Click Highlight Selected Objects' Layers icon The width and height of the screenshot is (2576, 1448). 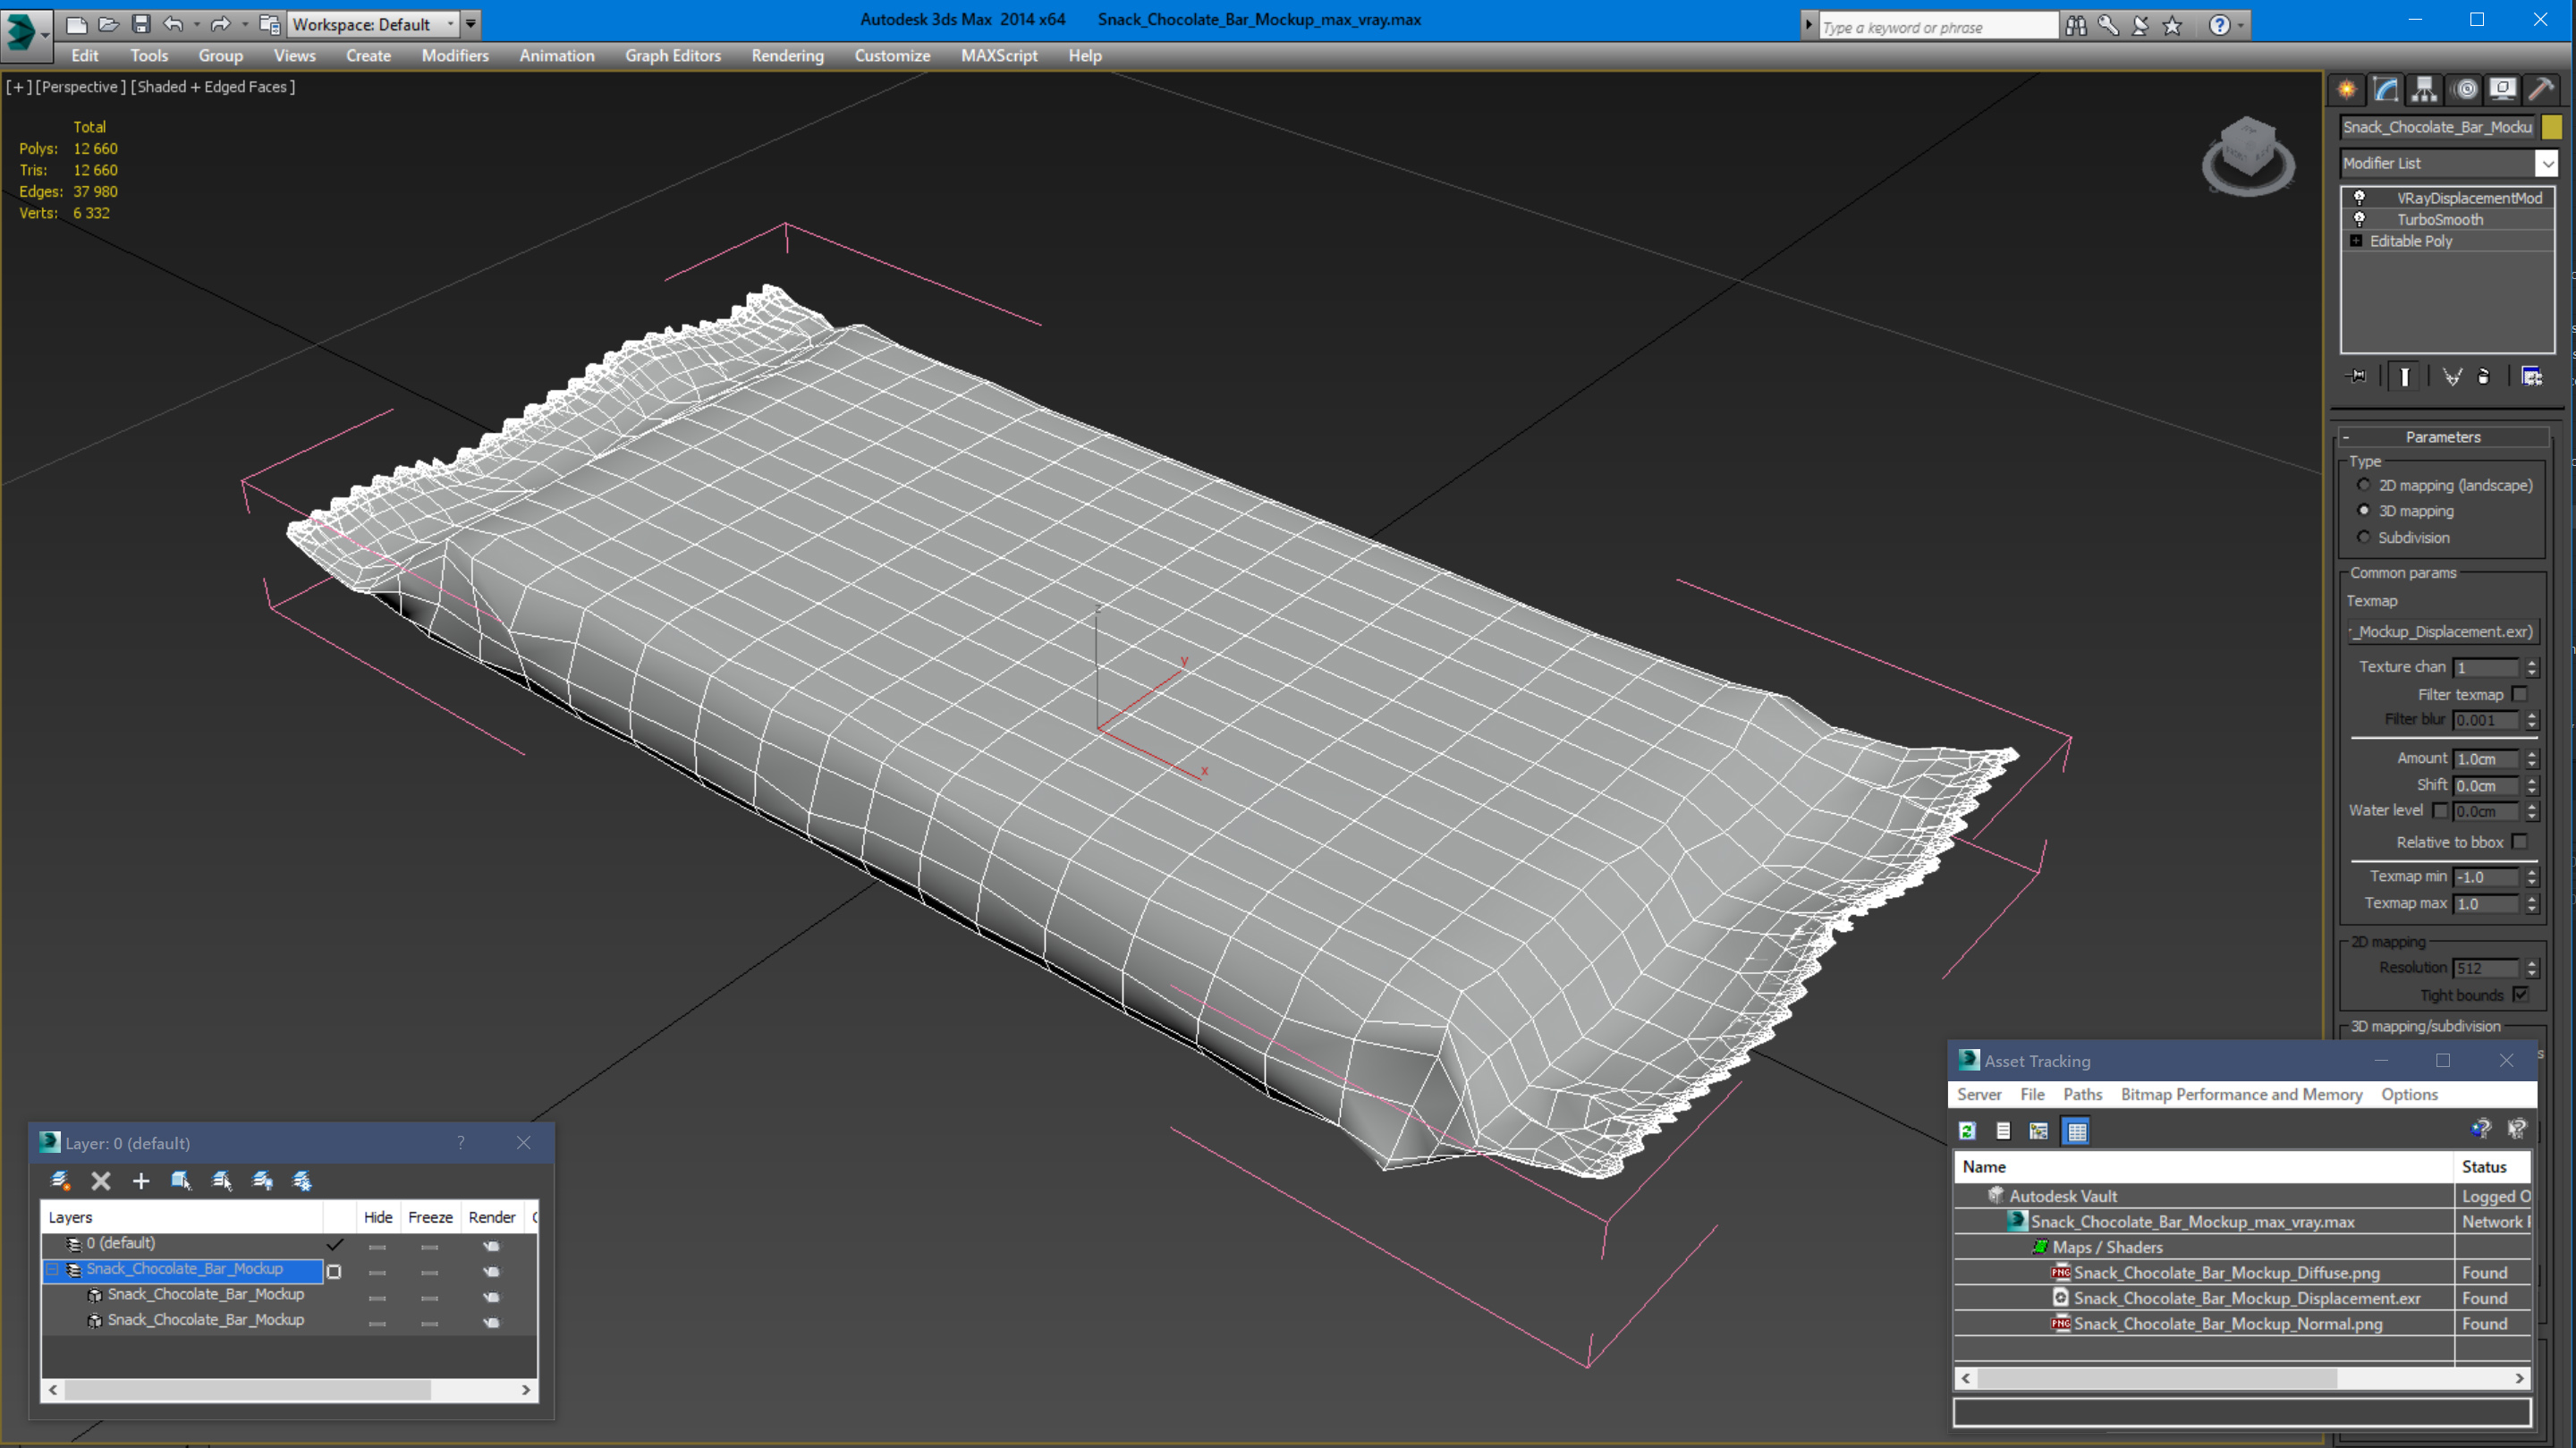coord(222,1181)
